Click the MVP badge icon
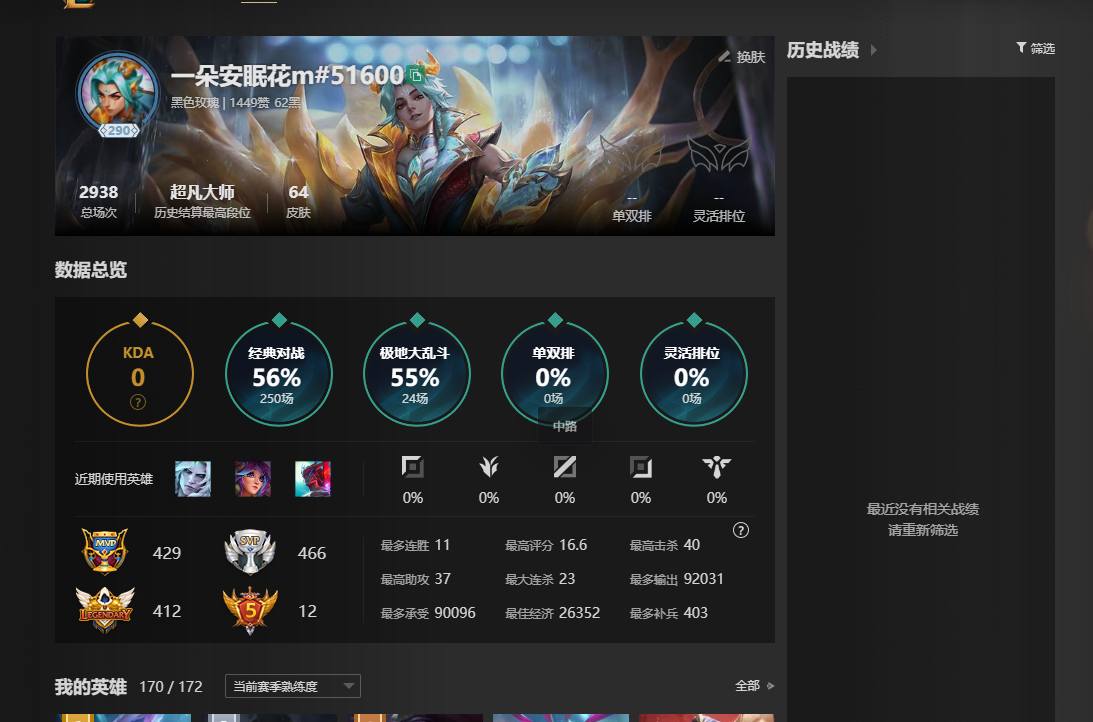 tap(105, 551)
